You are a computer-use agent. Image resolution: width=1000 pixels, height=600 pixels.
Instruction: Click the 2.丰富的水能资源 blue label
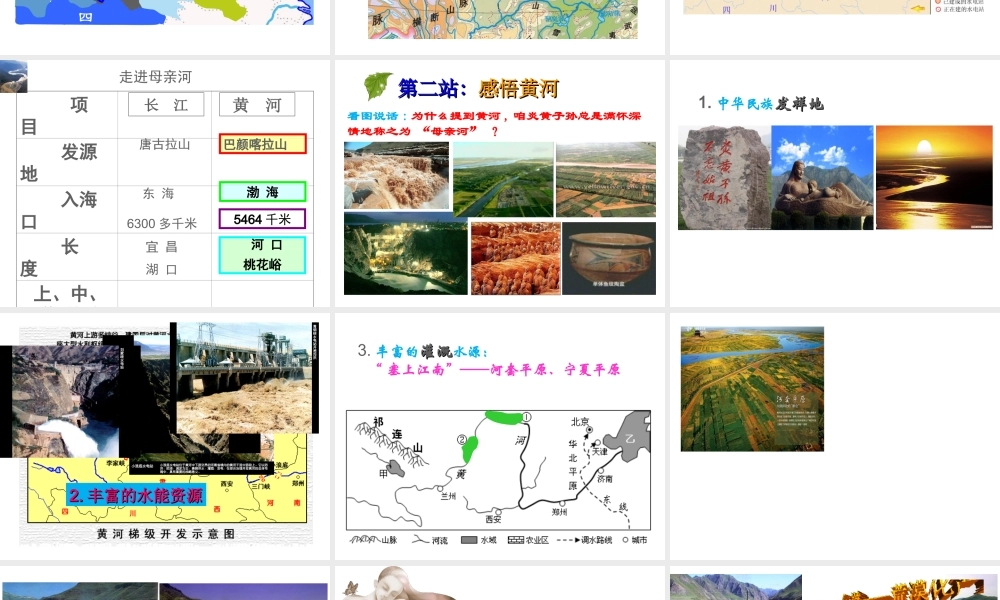[x=136, y=495]
